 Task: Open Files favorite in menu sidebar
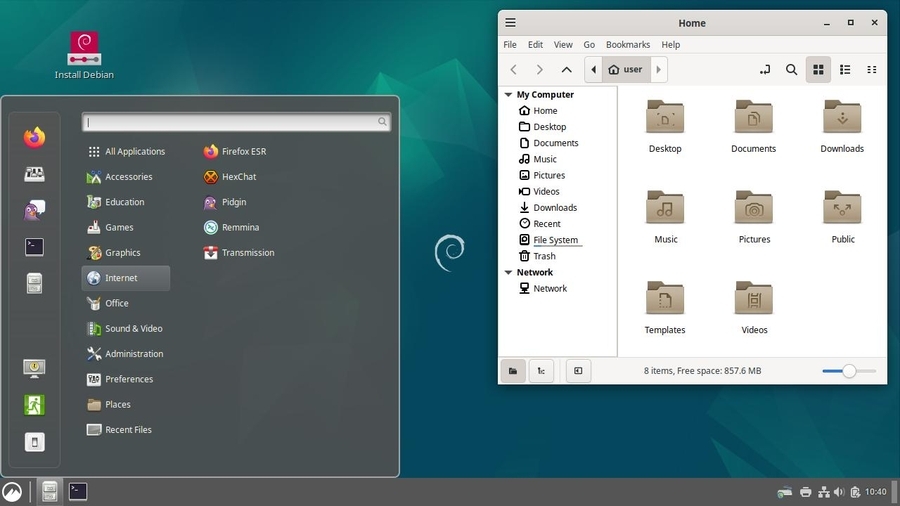click(34, 283)
